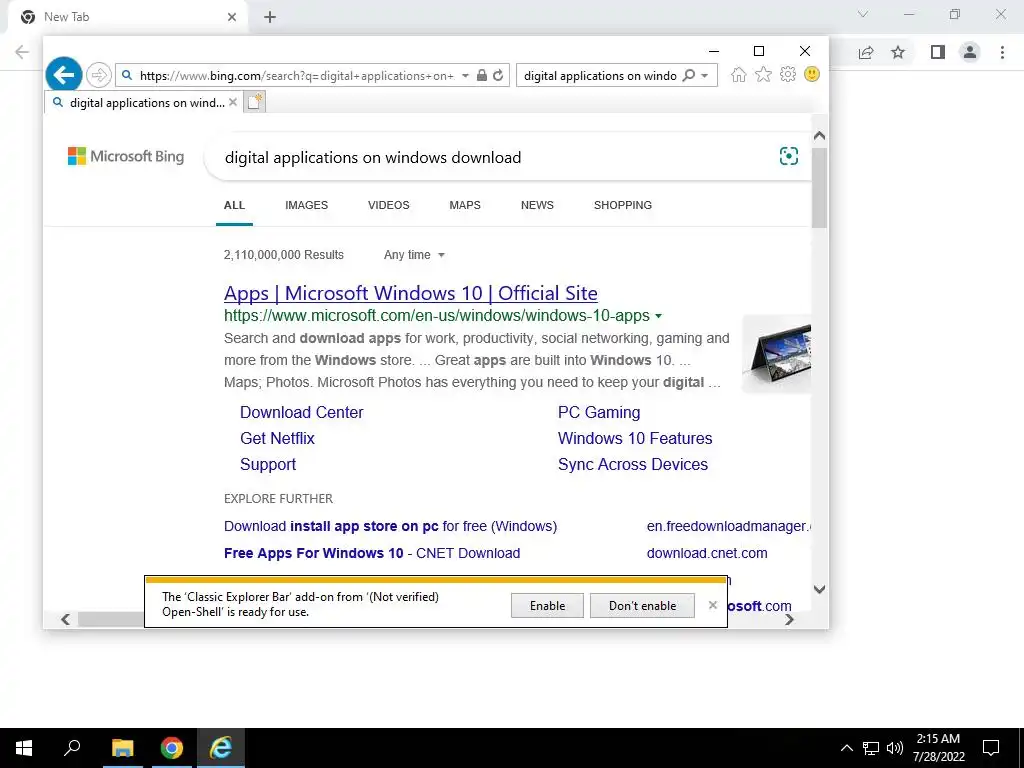This screenshot has height=768, width=1024.
Task: Show hidden tray icons chevron
Action: (x=846, y=748)
